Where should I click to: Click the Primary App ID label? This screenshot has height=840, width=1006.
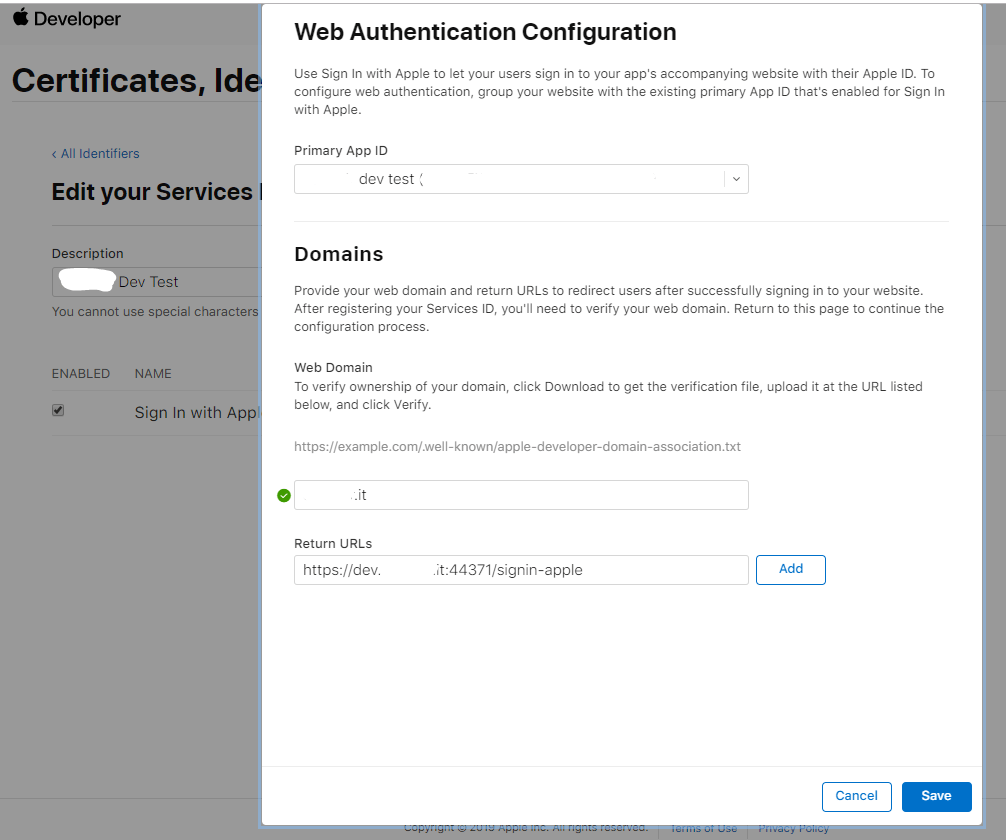pyautogui.click(x=341, y=151)
